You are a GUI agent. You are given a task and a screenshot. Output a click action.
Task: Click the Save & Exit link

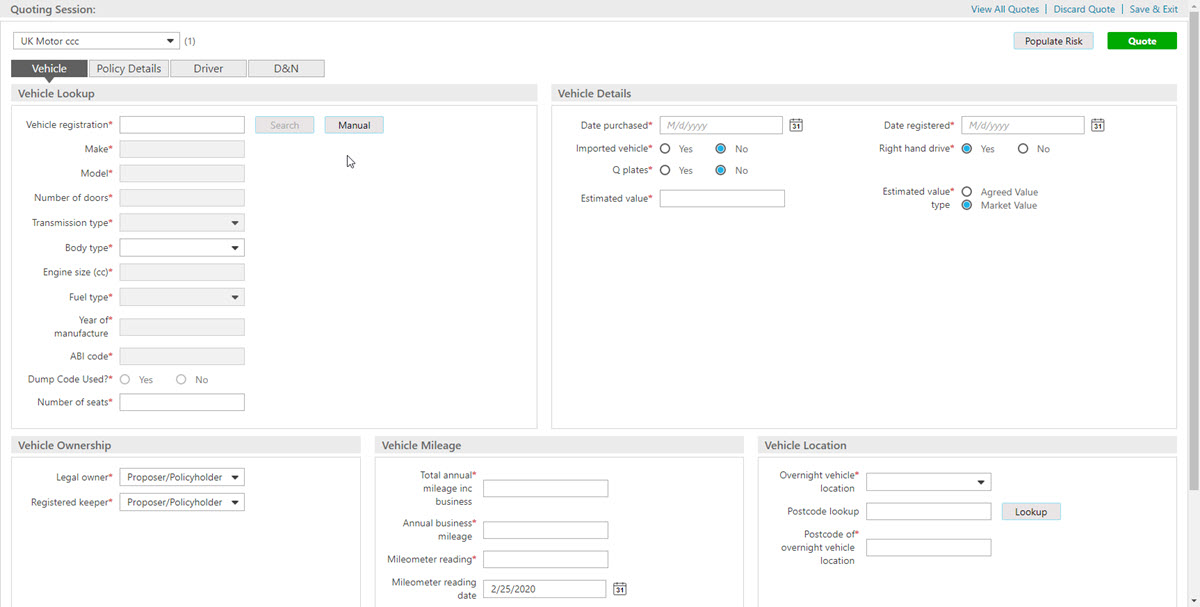(1153, 9)
